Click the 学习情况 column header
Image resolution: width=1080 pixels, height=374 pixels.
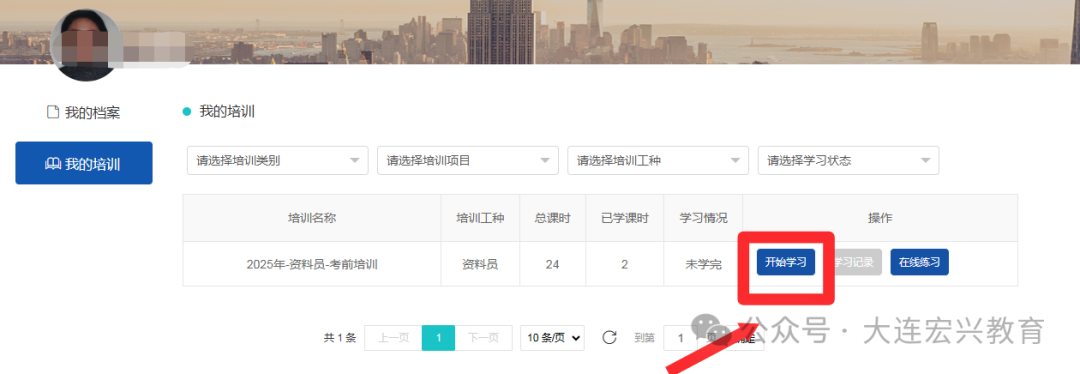pos(703,218)
